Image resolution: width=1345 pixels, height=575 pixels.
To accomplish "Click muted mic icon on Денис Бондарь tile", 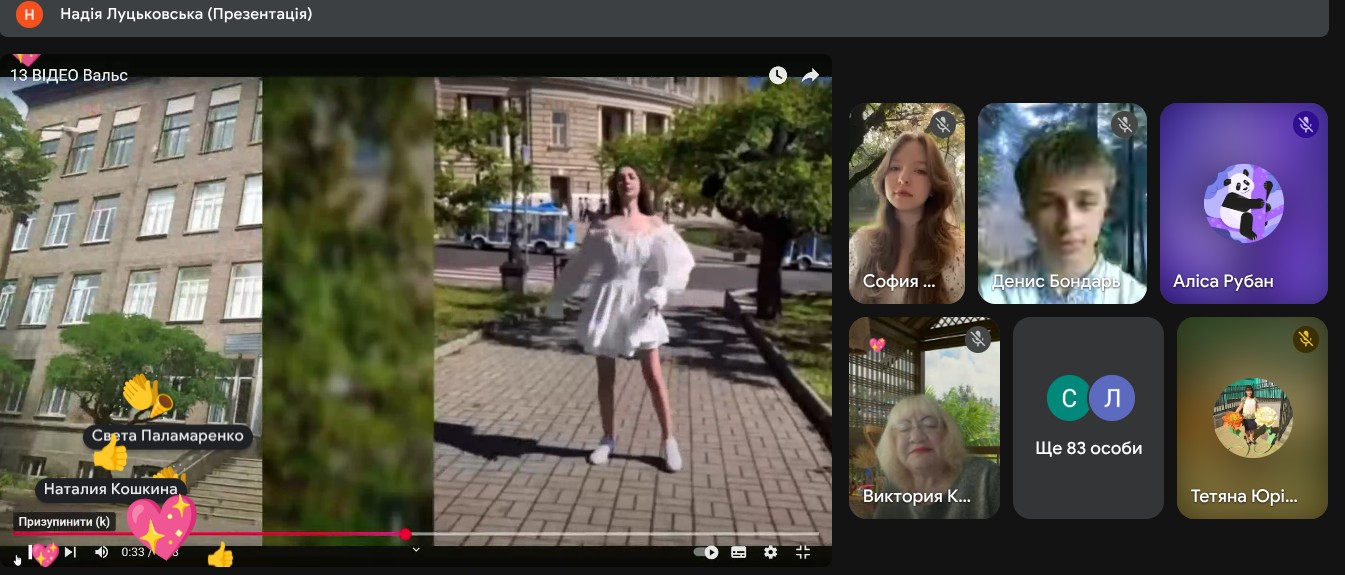I will pyautogui.click(x=1125, y=125).
